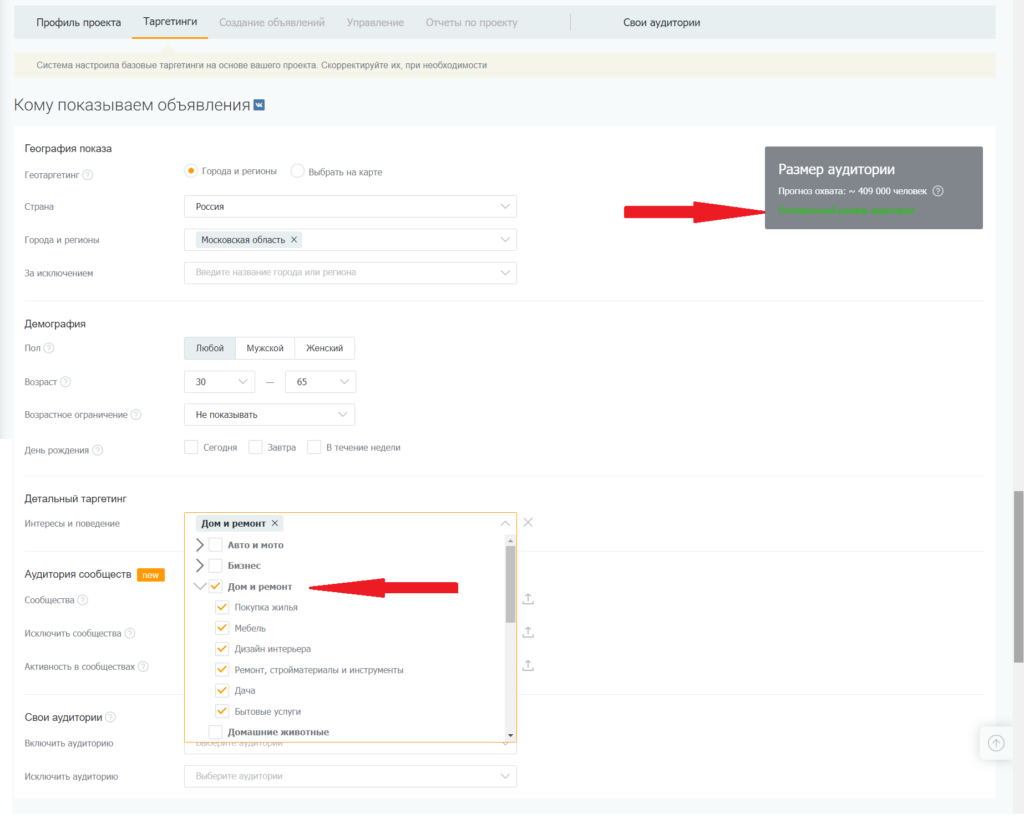Open the Свои аудитории tab

click(x=662, y=22)
